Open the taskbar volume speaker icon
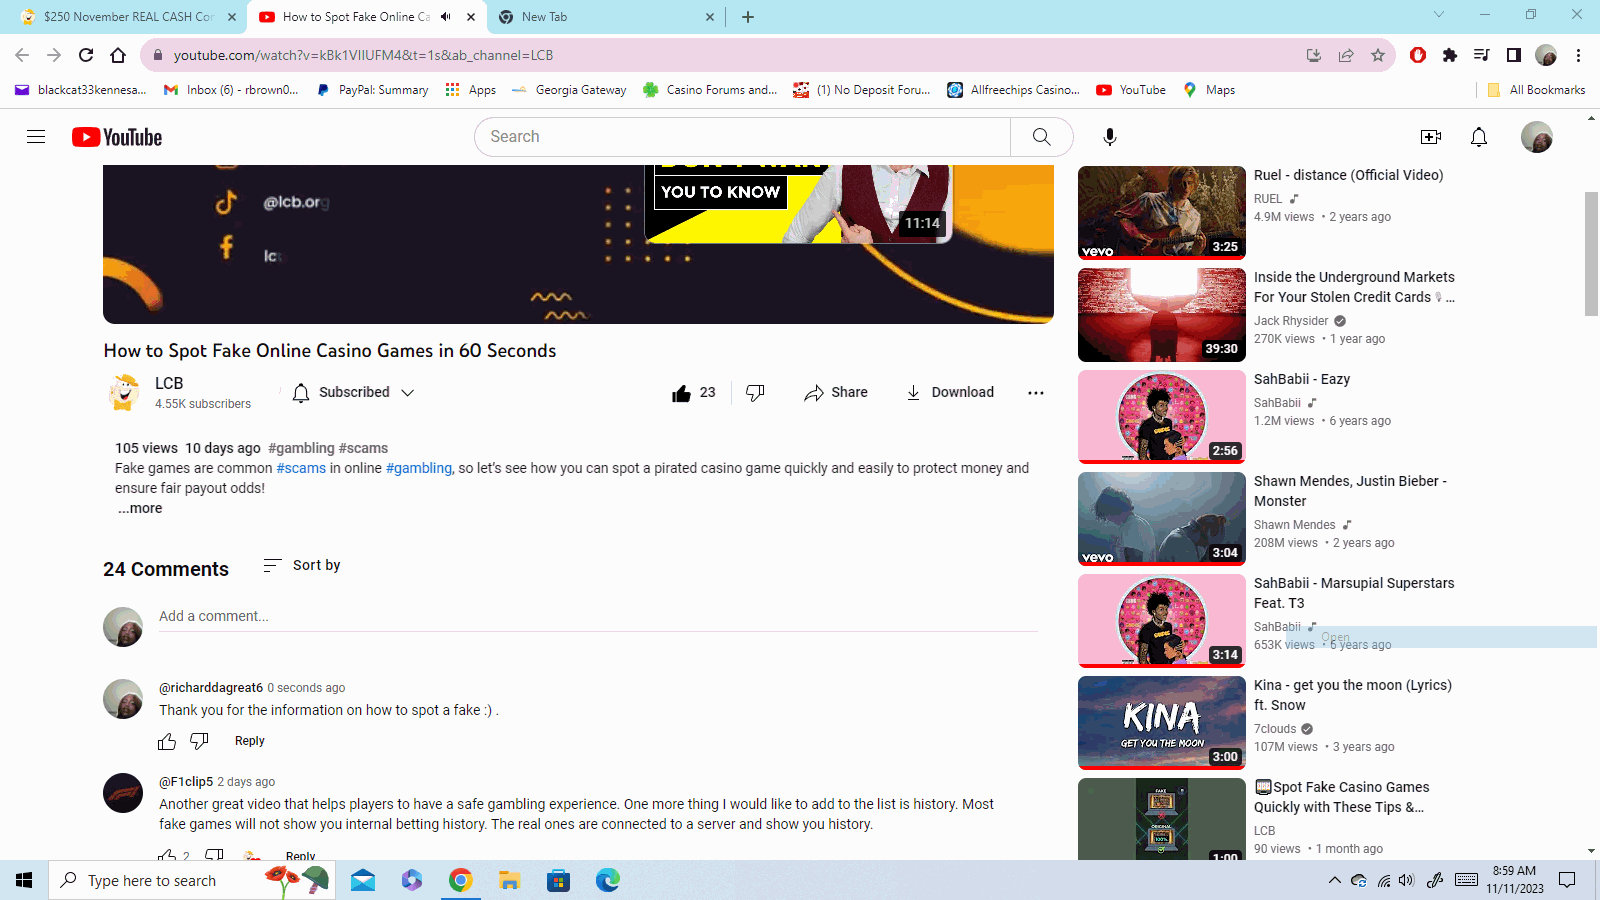Image resolution: width=1600 pixels, height=900 pixels. 1407,880
